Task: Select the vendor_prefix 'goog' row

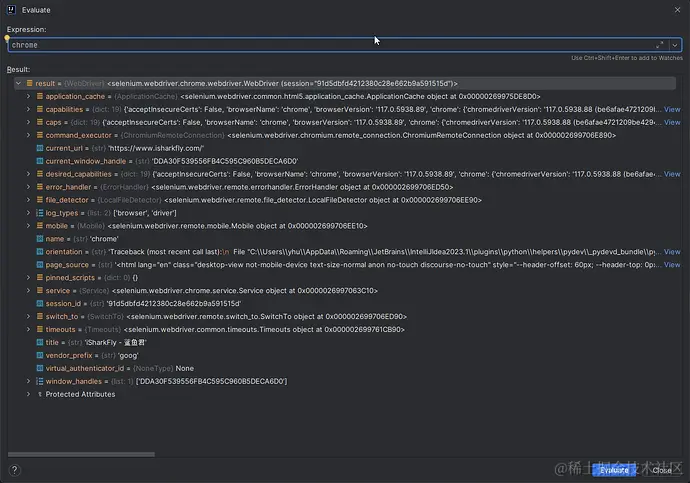Action: coord(345,355)
